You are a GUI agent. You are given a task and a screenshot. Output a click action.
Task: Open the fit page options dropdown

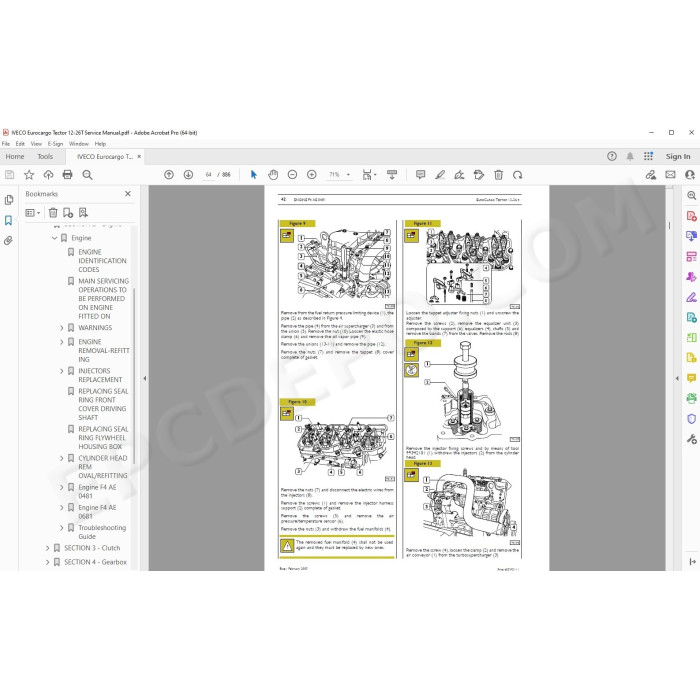369,175
